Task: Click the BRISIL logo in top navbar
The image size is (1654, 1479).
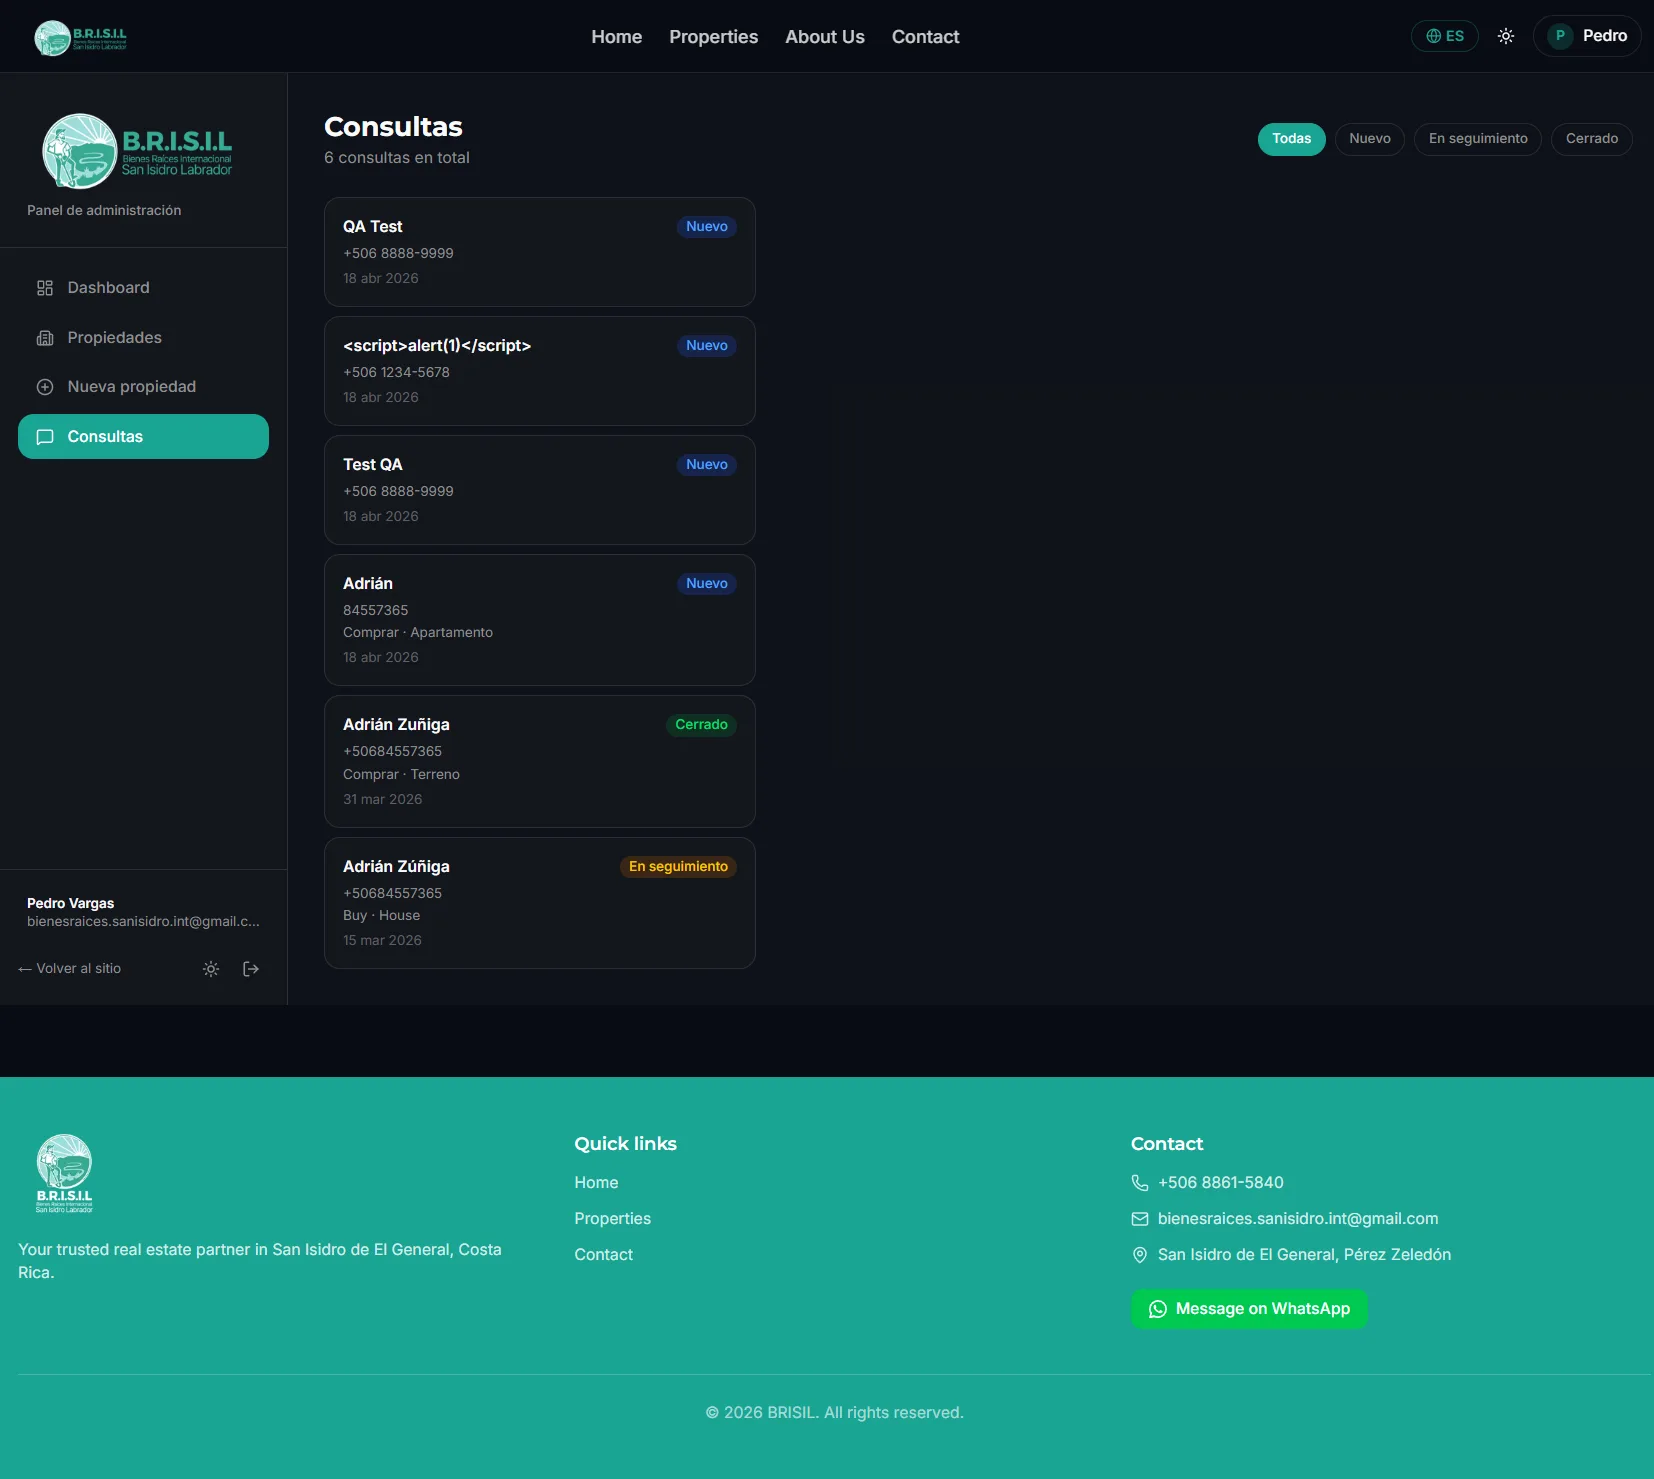Action: click(81, 37)
